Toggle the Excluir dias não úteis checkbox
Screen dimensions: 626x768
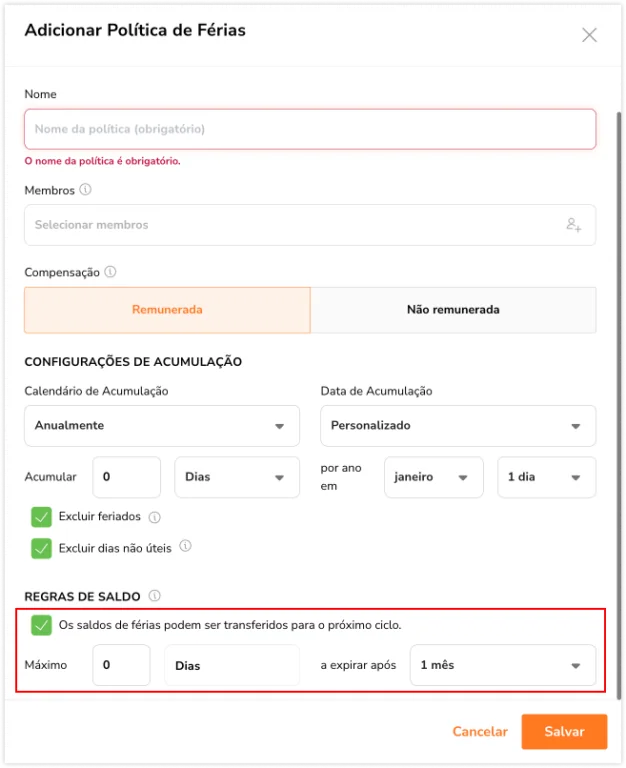41,549
